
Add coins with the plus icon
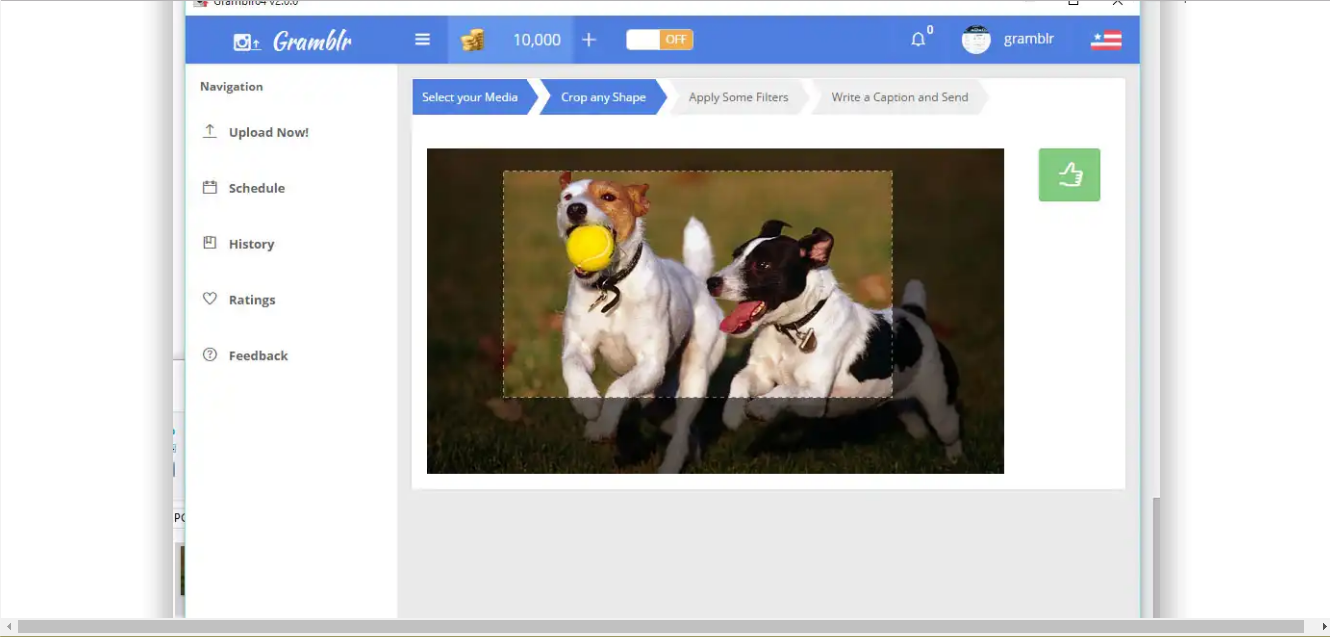[589, 40]
